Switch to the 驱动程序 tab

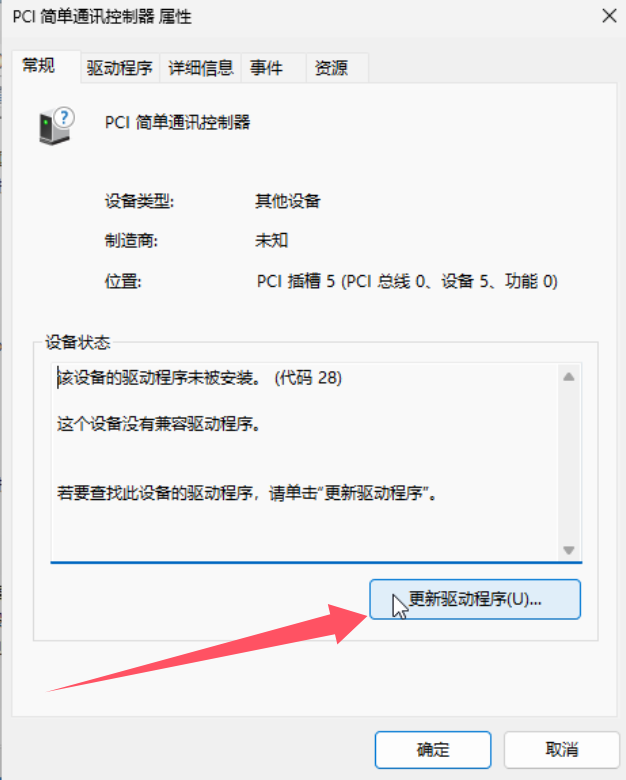click(119, 68)
